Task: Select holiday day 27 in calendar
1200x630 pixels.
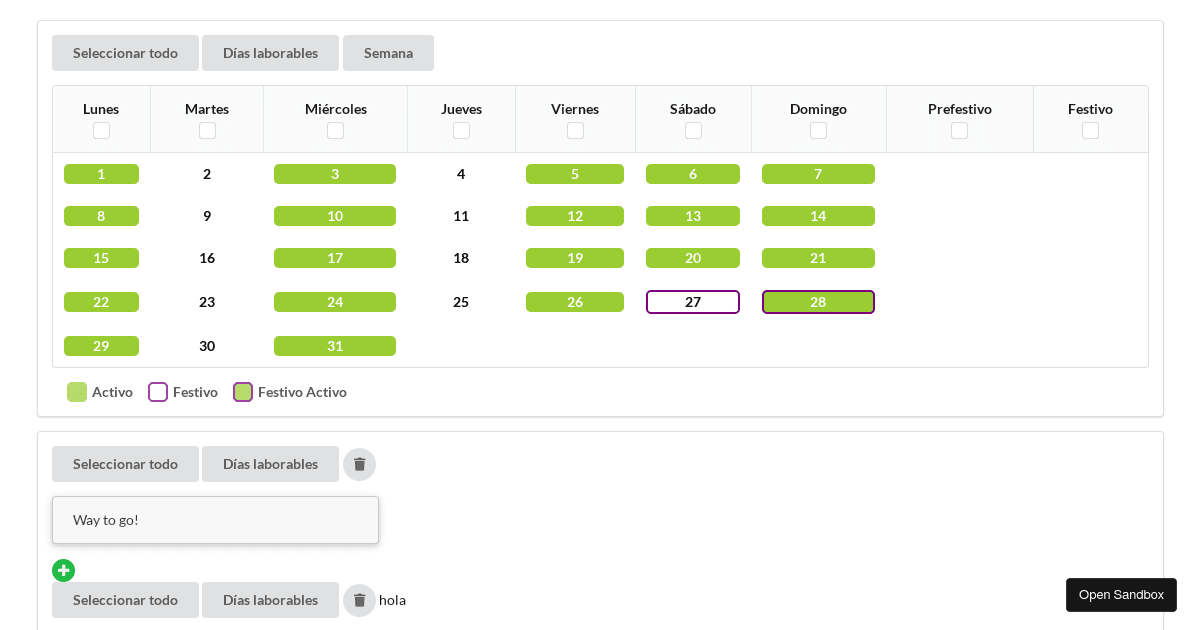Action: pyautogui.click(x=693, y=302)
